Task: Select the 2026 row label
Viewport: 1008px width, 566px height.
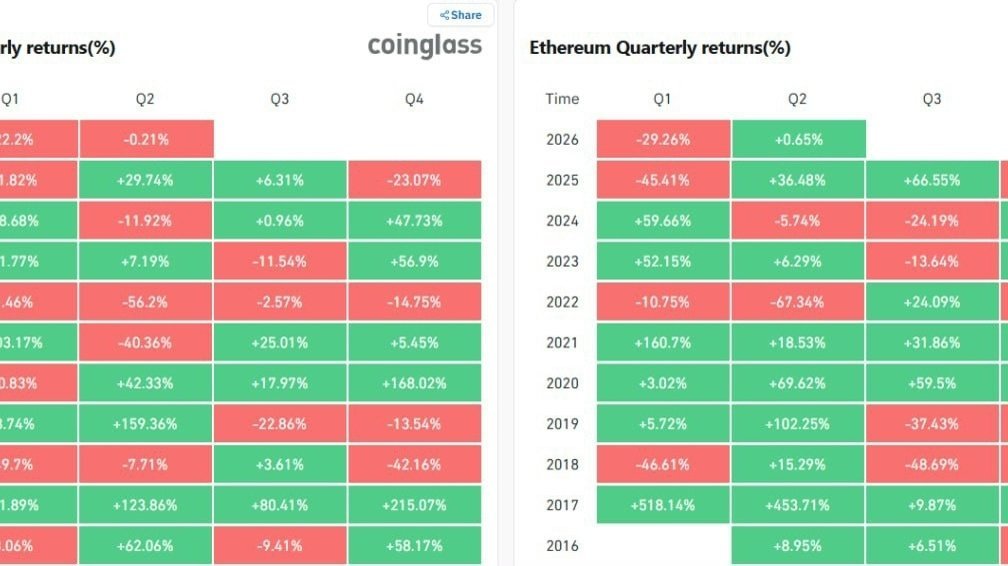Action: [x=562, y=140]
